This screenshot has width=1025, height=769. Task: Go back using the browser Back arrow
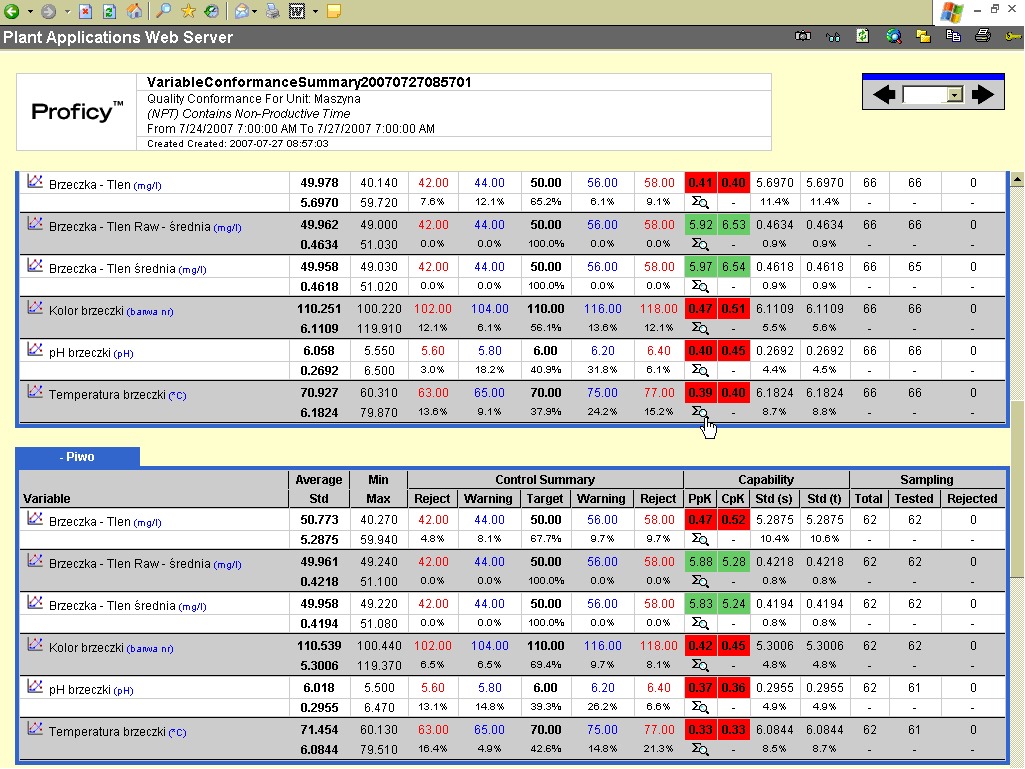pos(11,11)
